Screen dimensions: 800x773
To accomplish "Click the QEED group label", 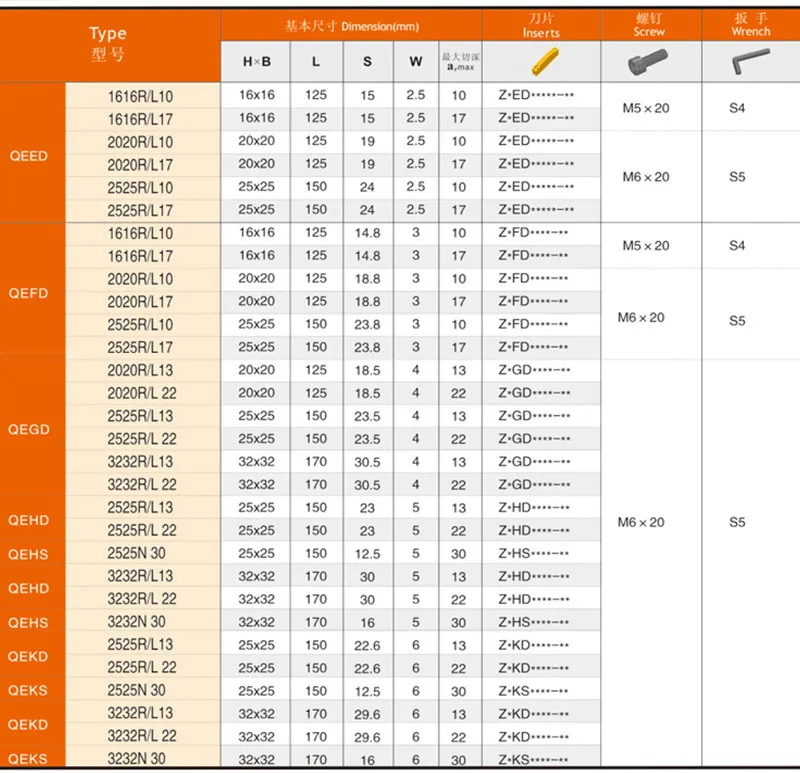I will click(x=29, y=156).
